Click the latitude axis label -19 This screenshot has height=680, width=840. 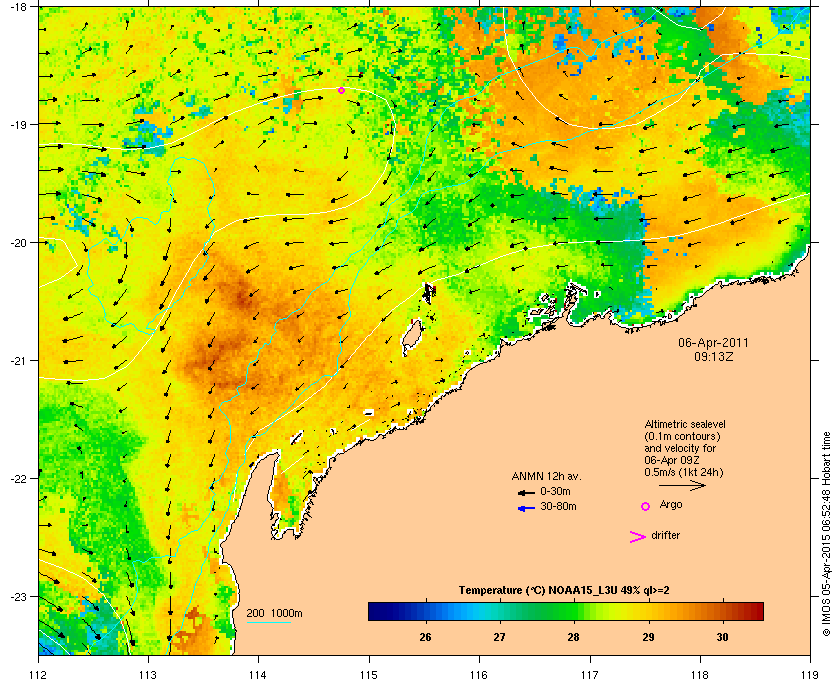[x=18, y=124]
